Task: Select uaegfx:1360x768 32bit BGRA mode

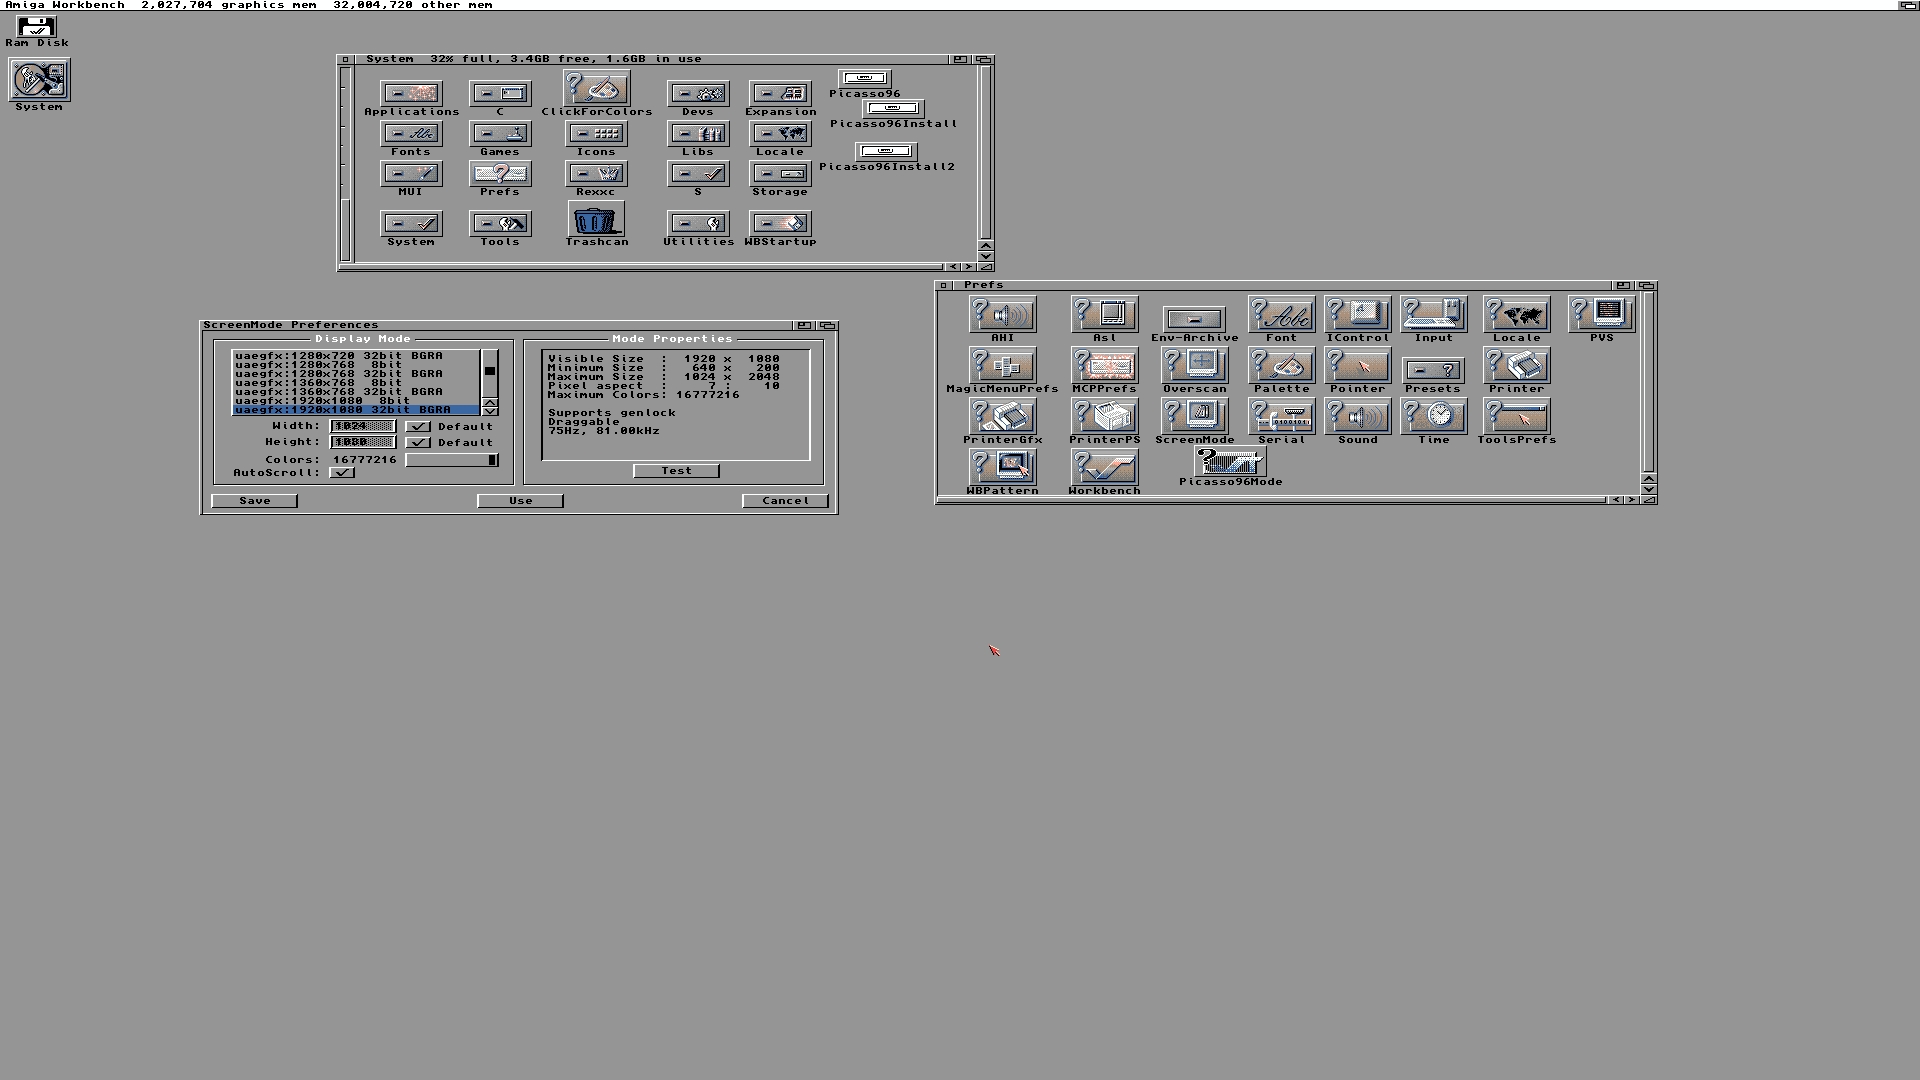Action: [340, 392]
